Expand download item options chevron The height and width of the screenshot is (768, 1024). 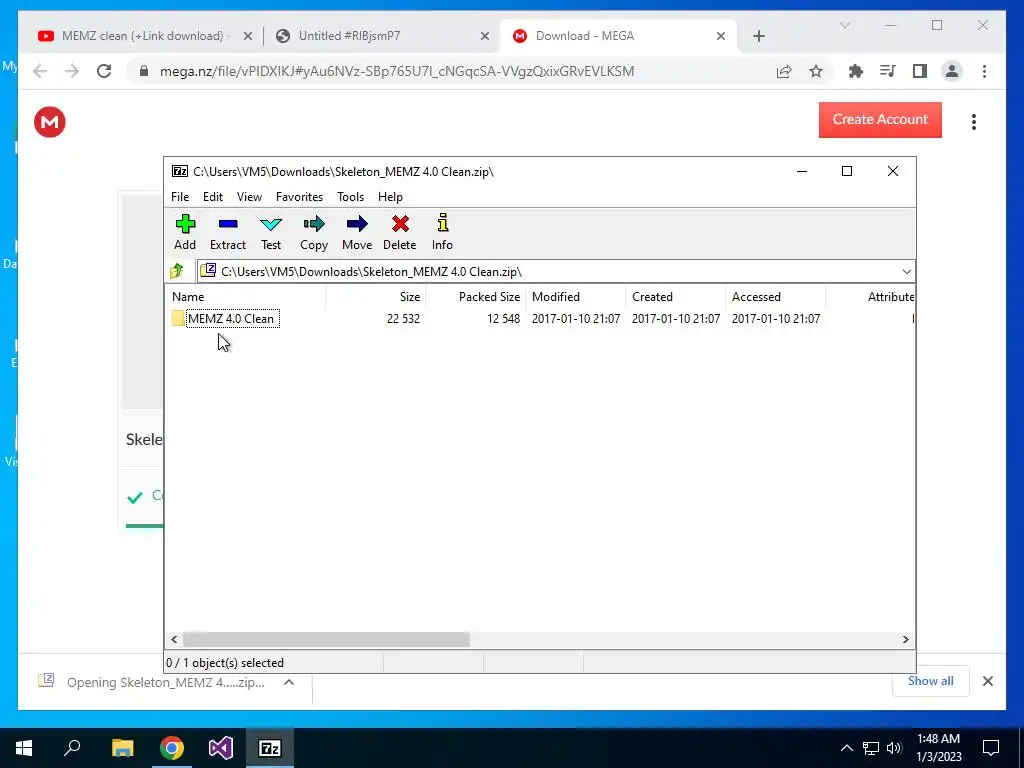click(x=289, y=682)
